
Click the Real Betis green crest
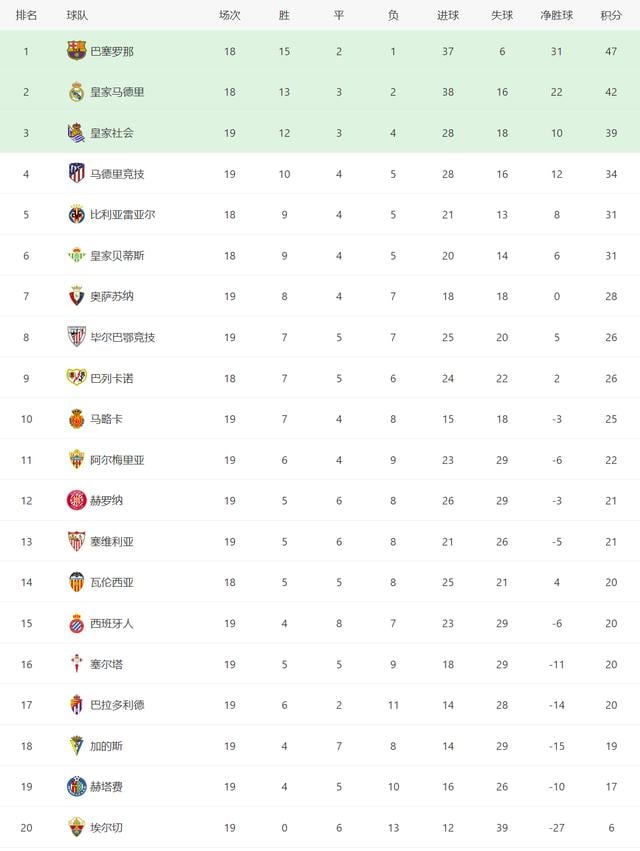[x=76, y=255]
